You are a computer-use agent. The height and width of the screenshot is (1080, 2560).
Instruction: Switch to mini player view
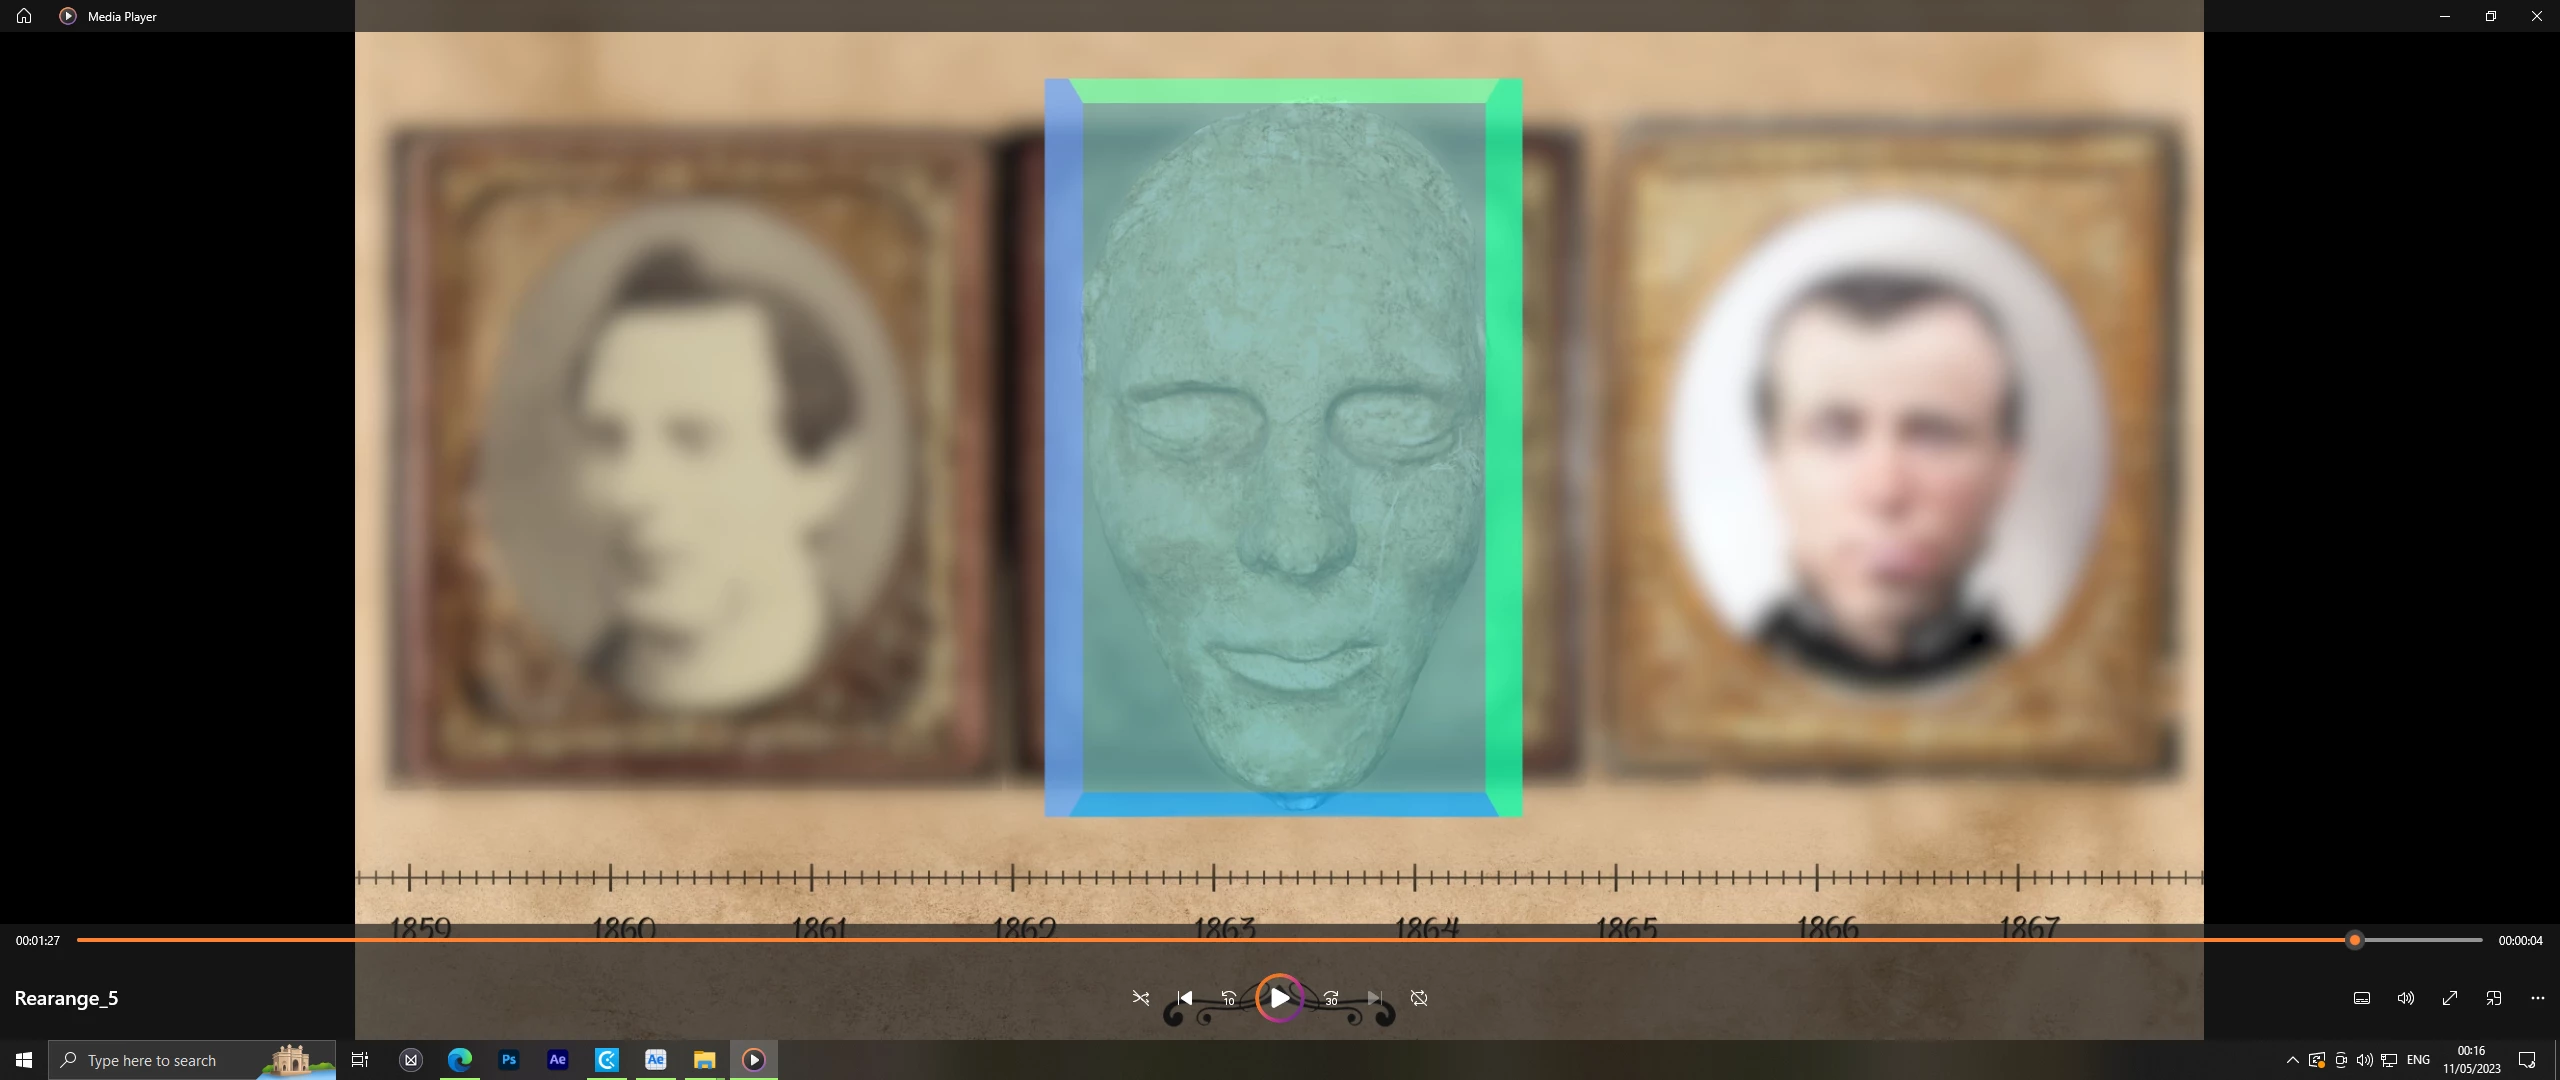[2494, 998]
